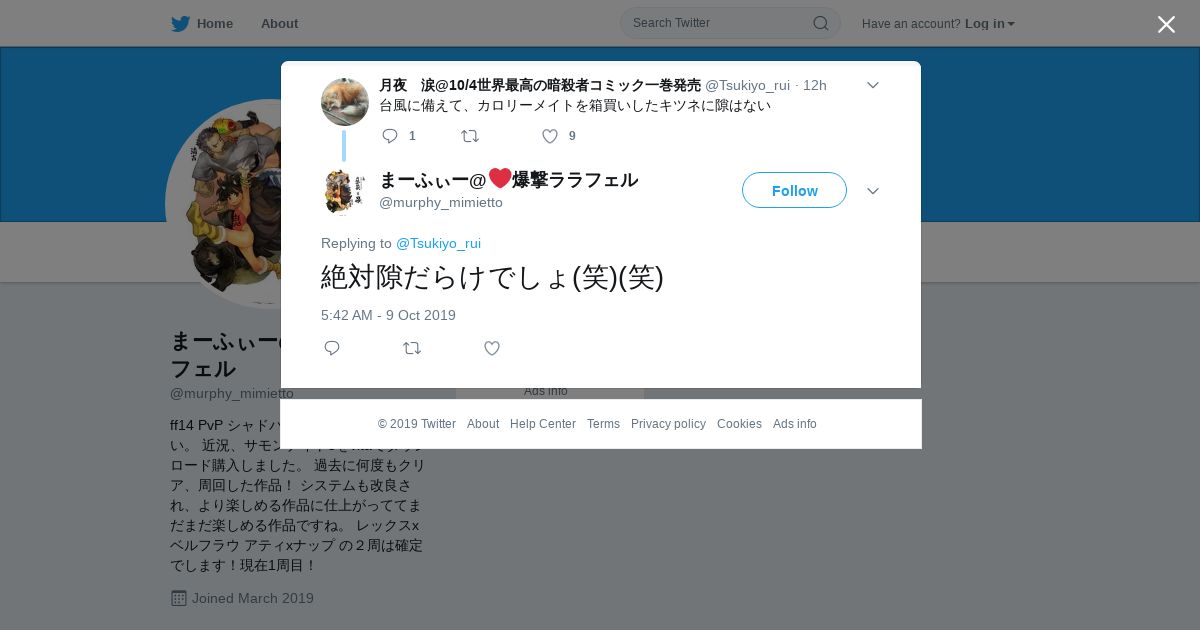Viewport: 1200px width, 630px height.
Task: Open the @Tsukiyo_rui reply mention link
Action: pos(438,243)
